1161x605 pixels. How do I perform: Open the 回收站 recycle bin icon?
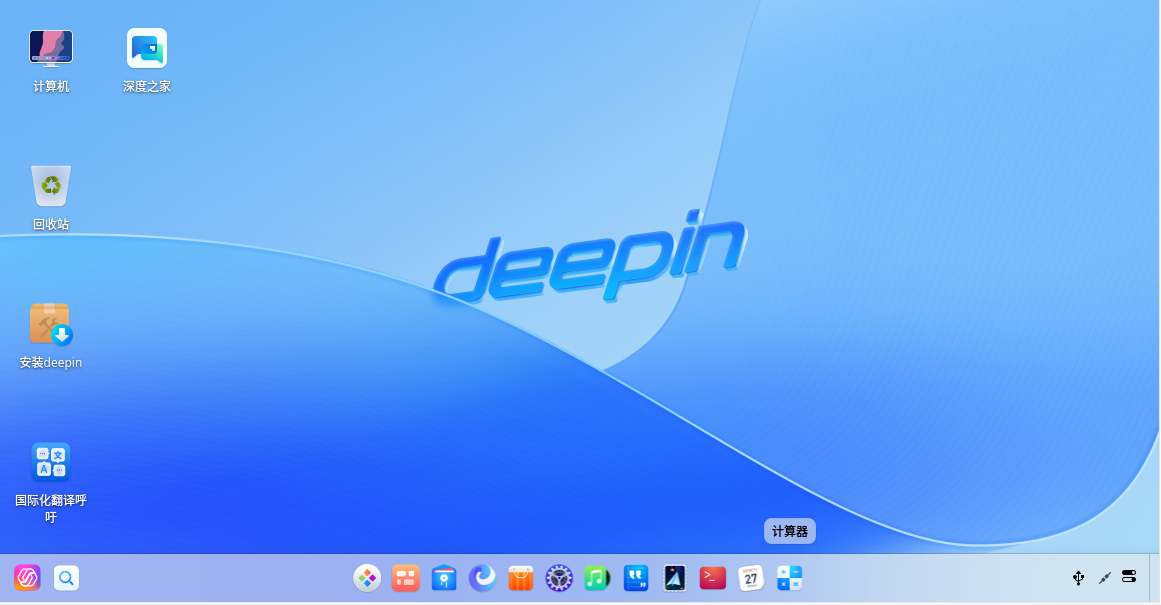(50, 186)
